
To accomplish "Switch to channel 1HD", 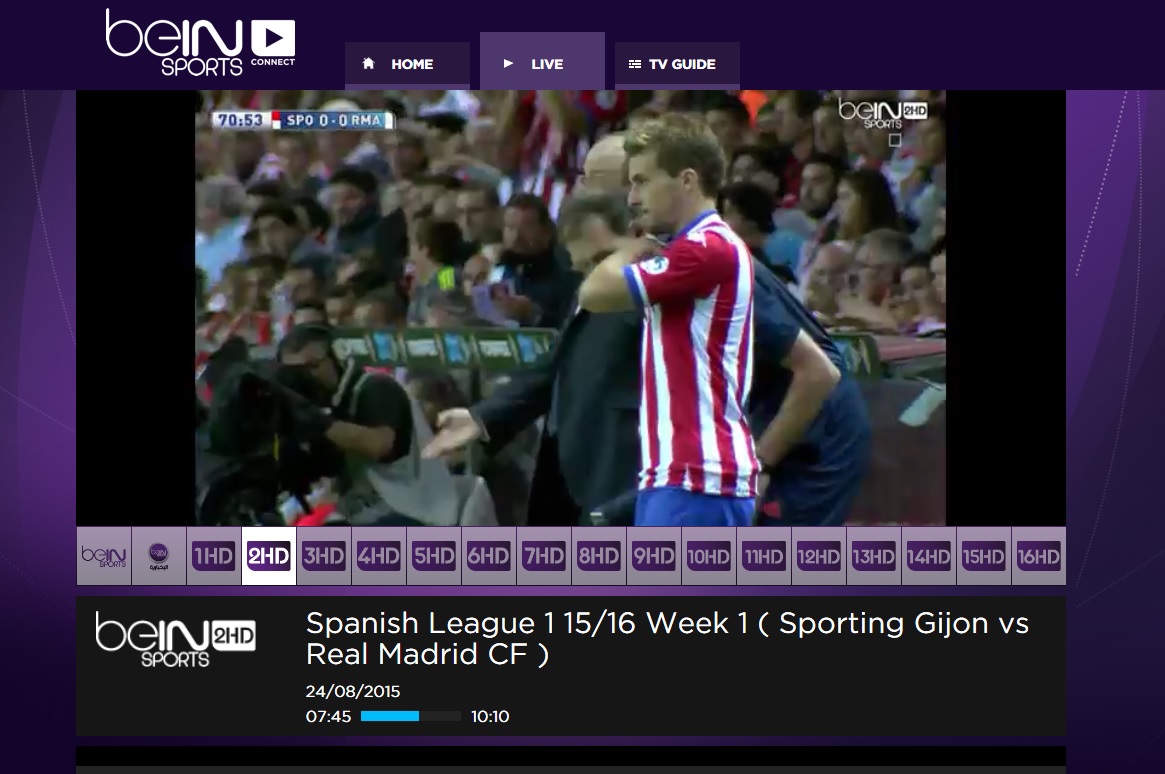I will [x=214, y=556].
